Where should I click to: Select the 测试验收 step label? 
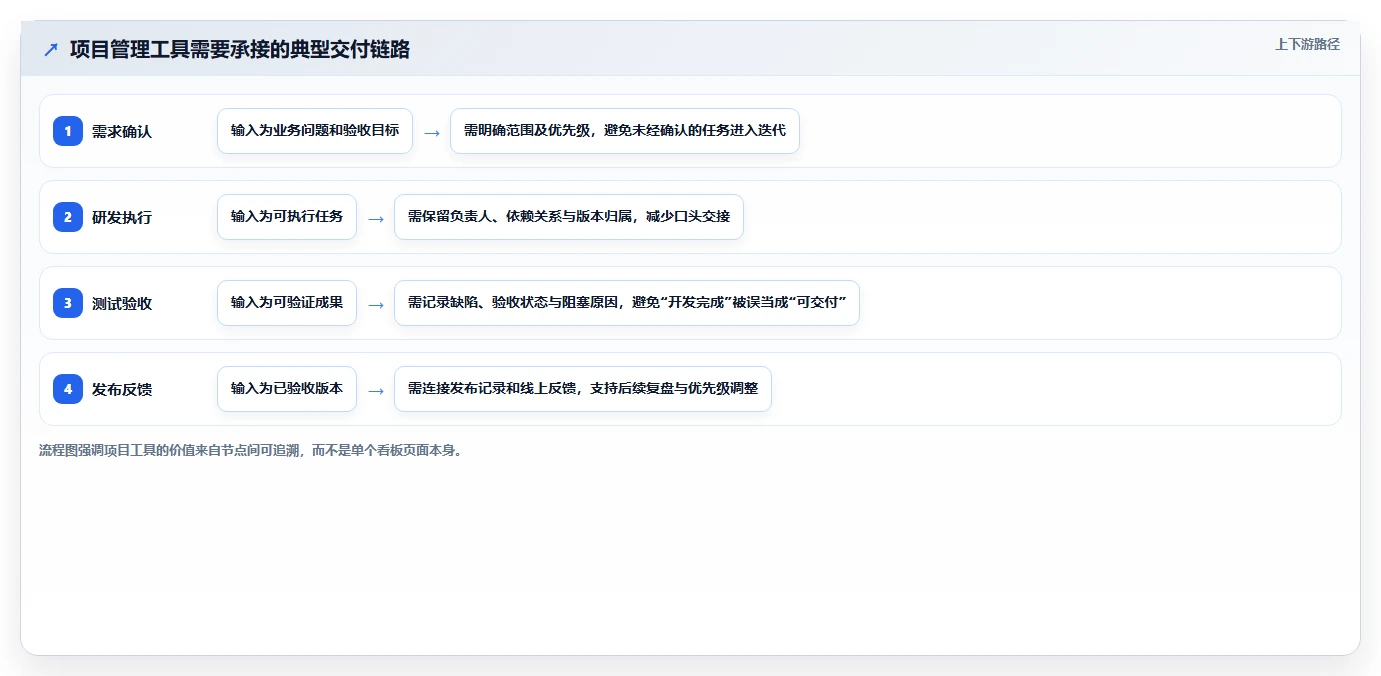pos(122,303)
